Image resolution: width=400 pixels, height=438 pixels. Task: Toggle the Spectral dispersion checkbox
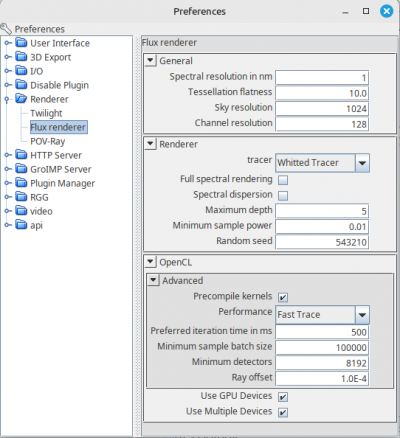(283, 196)
